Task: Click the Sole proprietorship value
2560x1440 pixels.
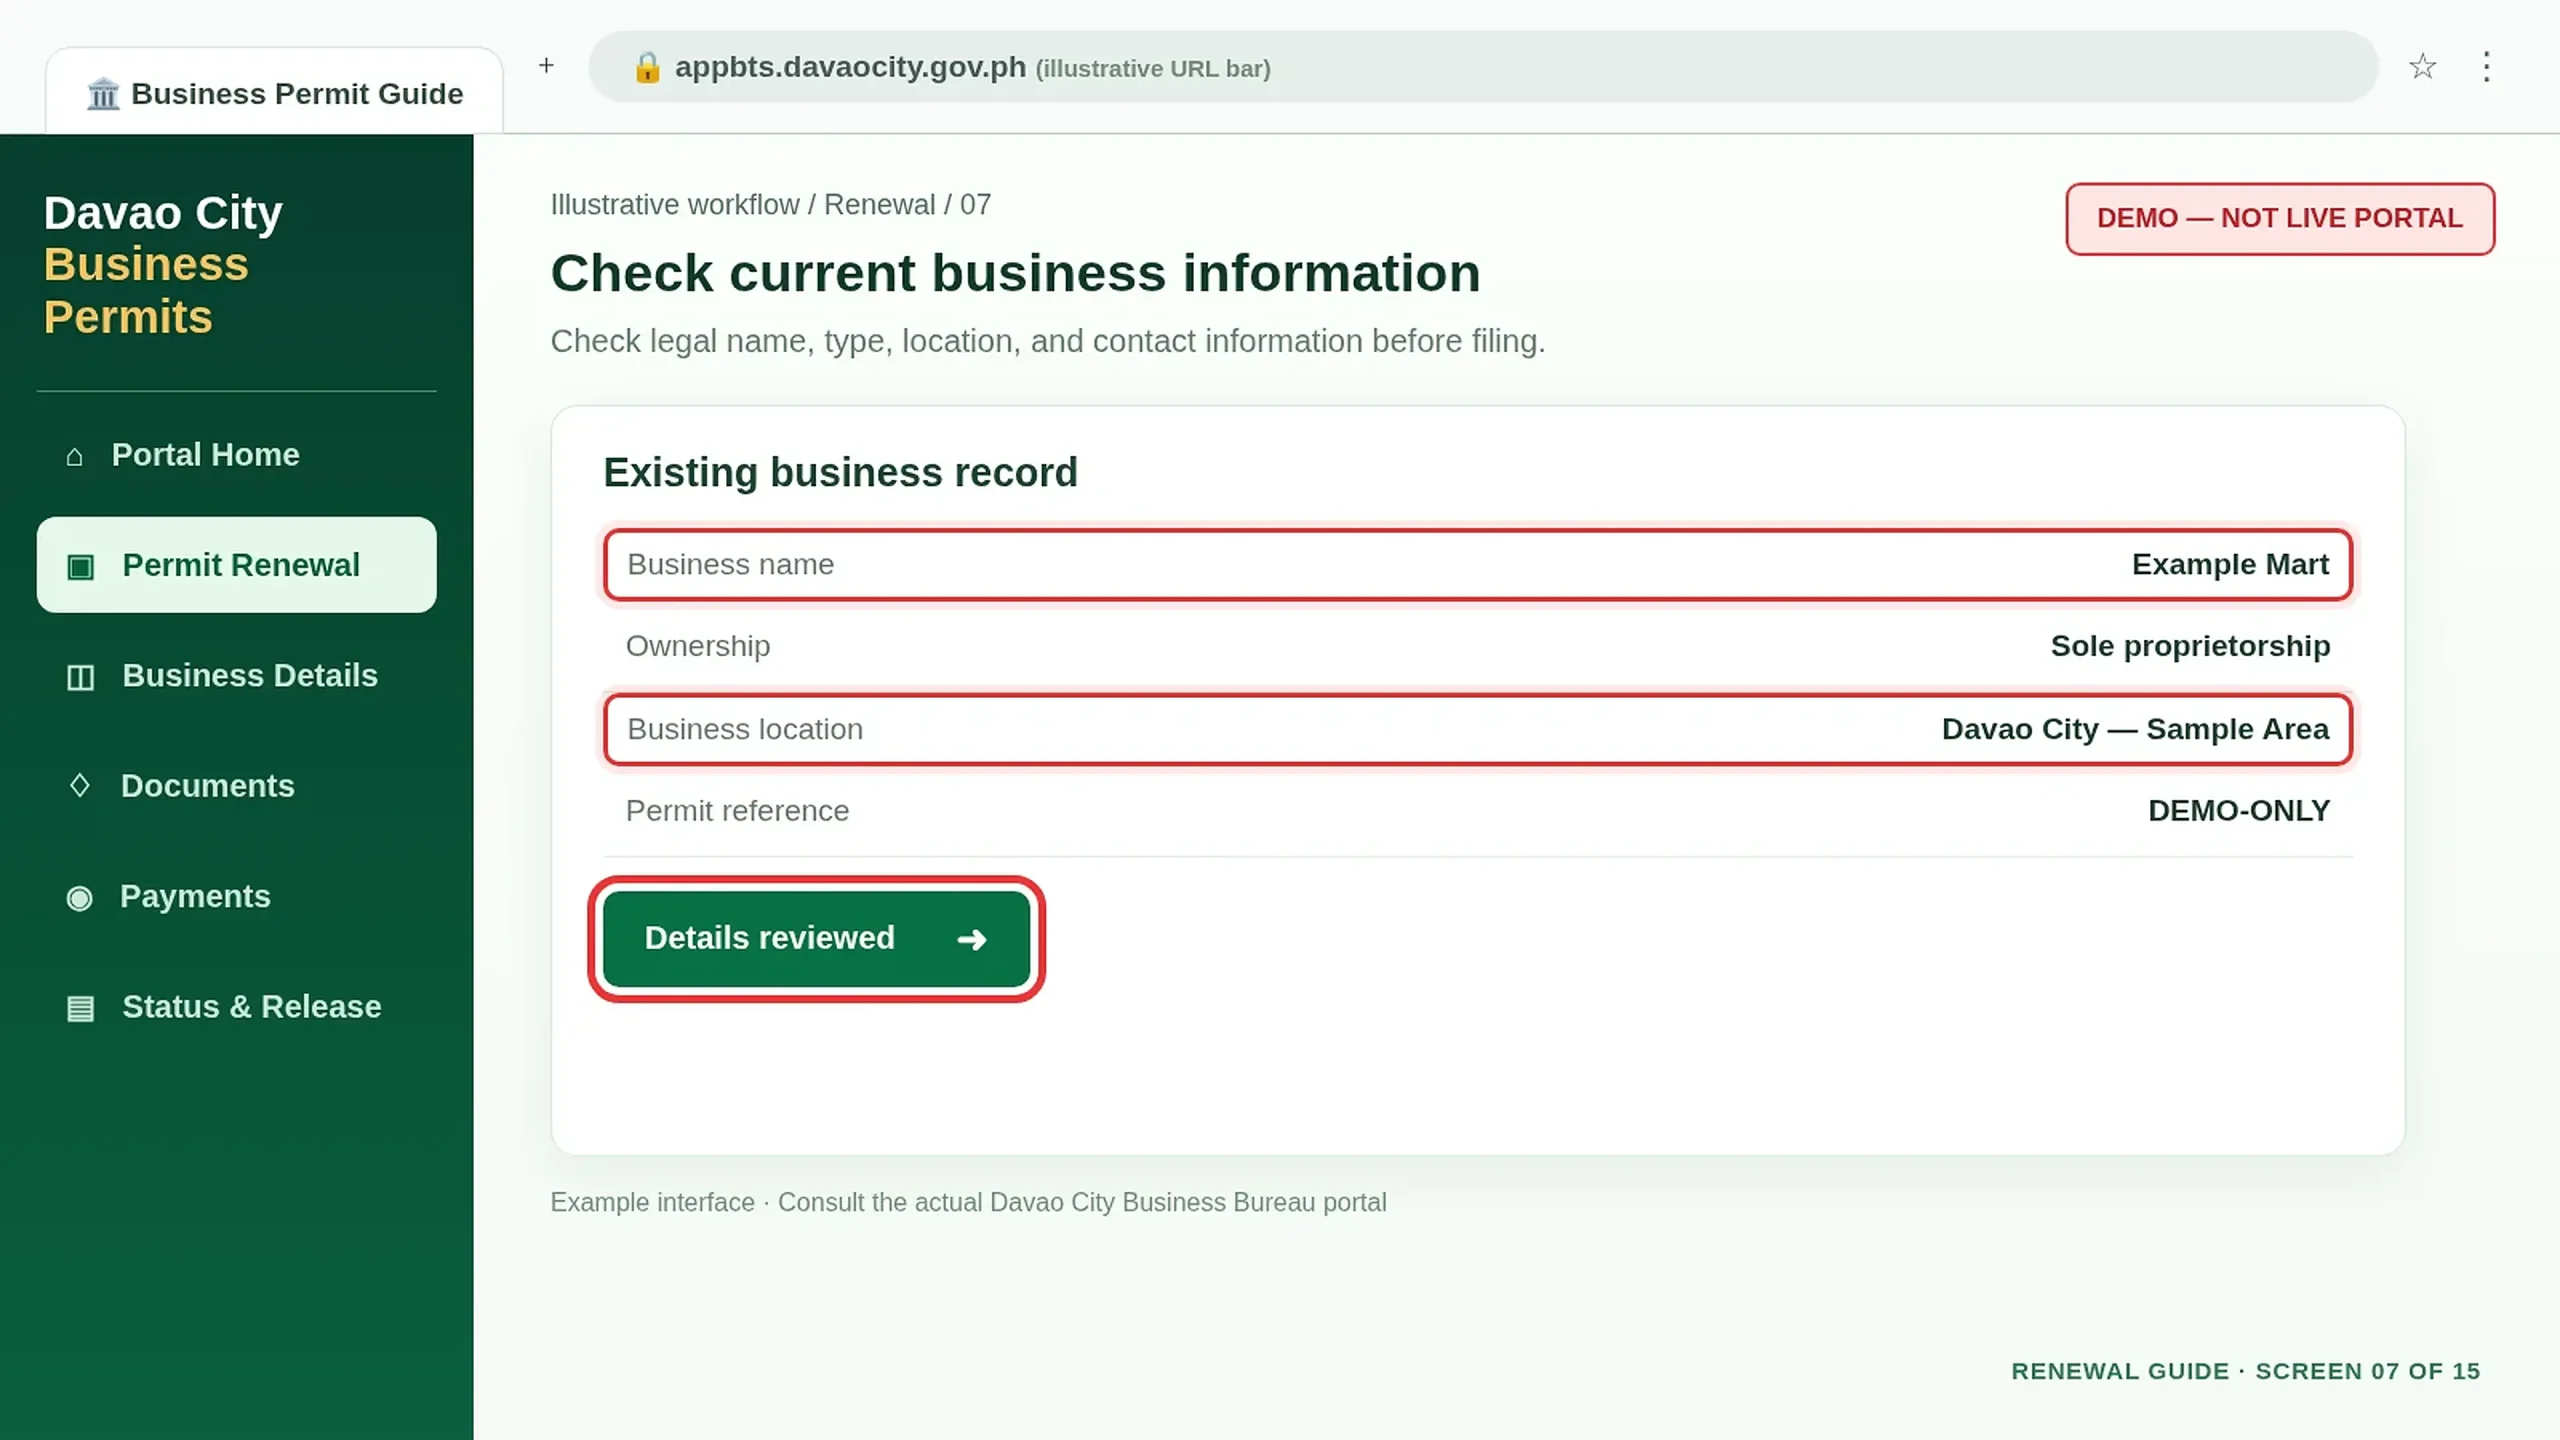Action: [2190, 647]
